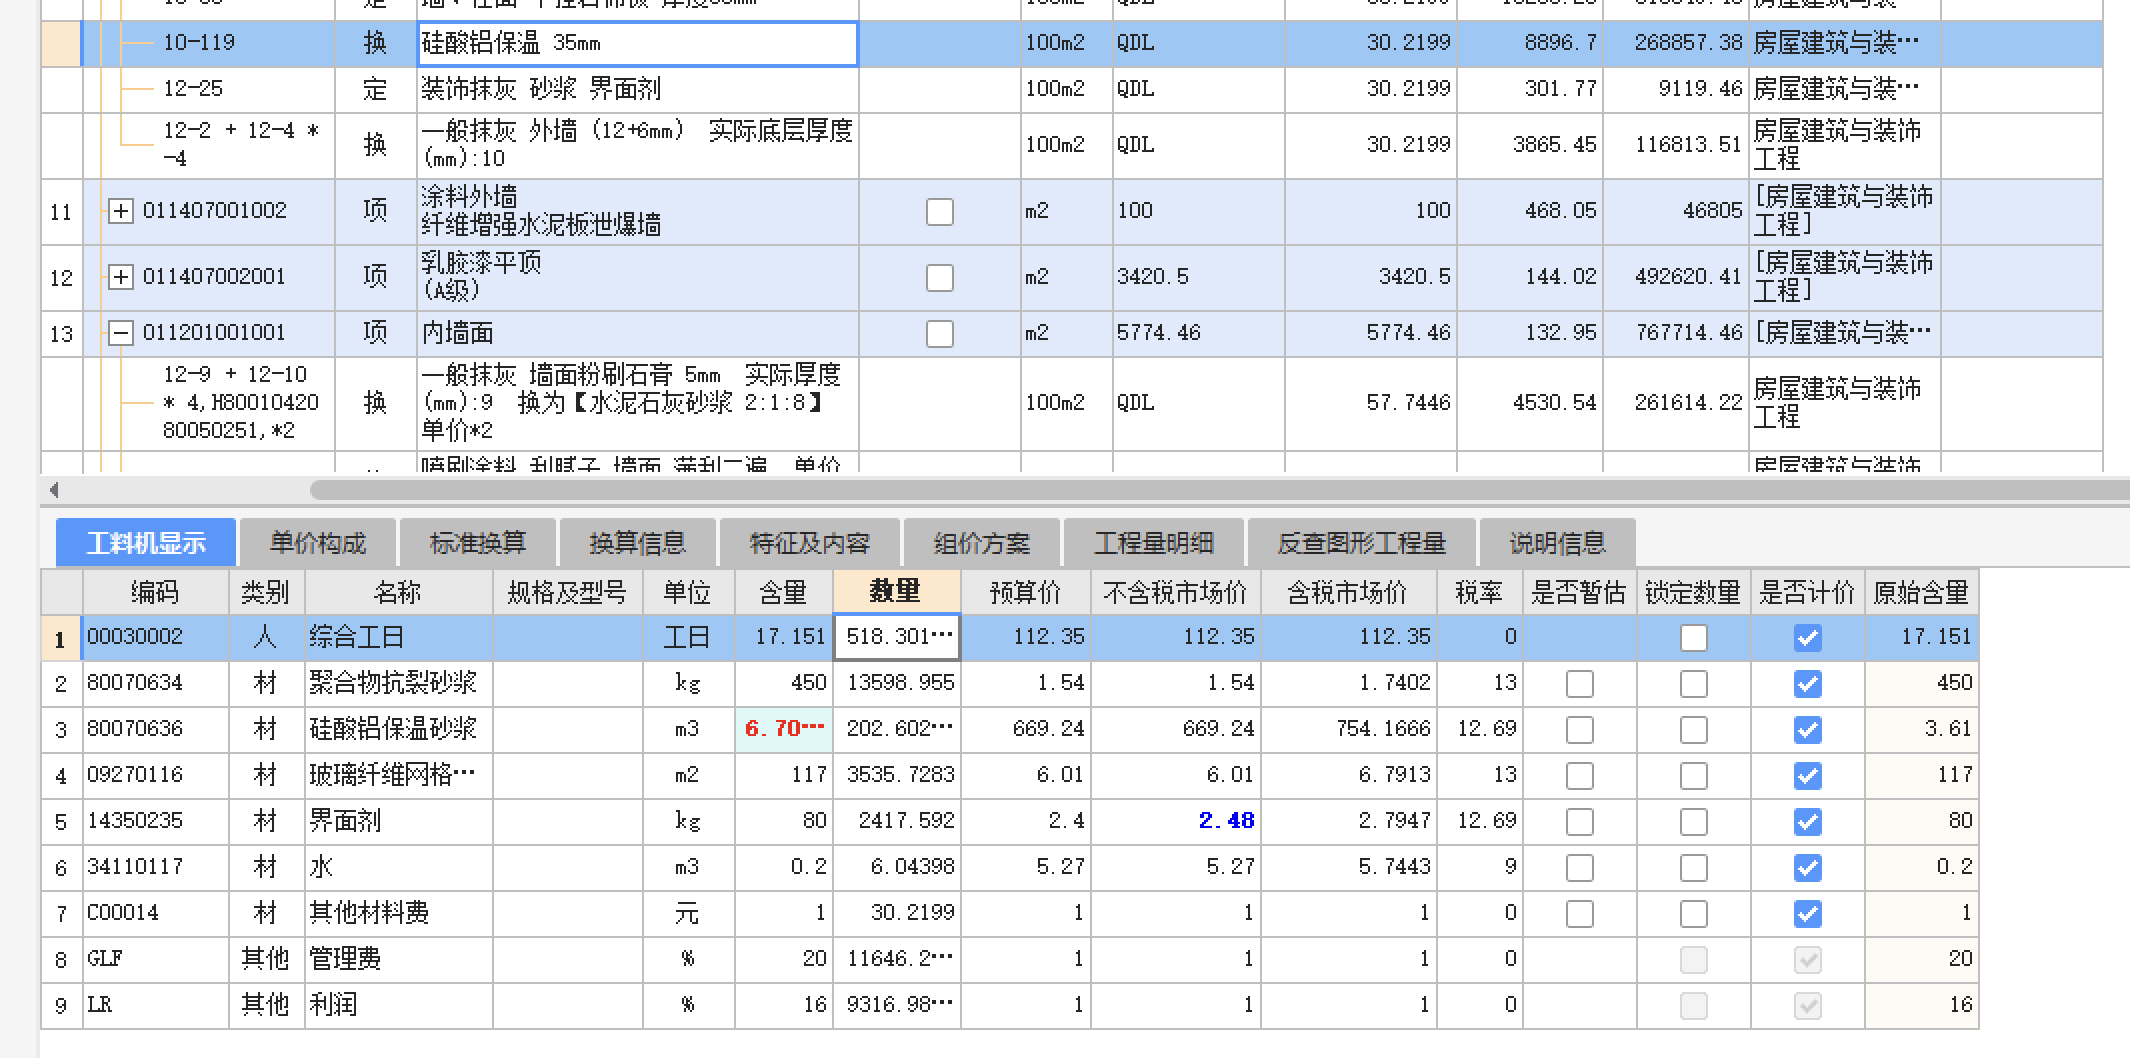Screen dimensions: 2130x1058
Task: Click 一般抹灰 墙面粉刷石膏 5mm description cell
Action: coord(637,403)
